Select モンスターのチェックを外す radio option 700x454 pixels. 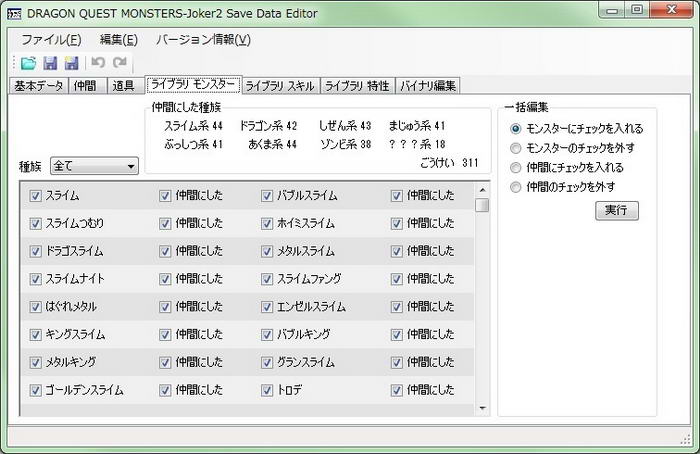(515, 148)
